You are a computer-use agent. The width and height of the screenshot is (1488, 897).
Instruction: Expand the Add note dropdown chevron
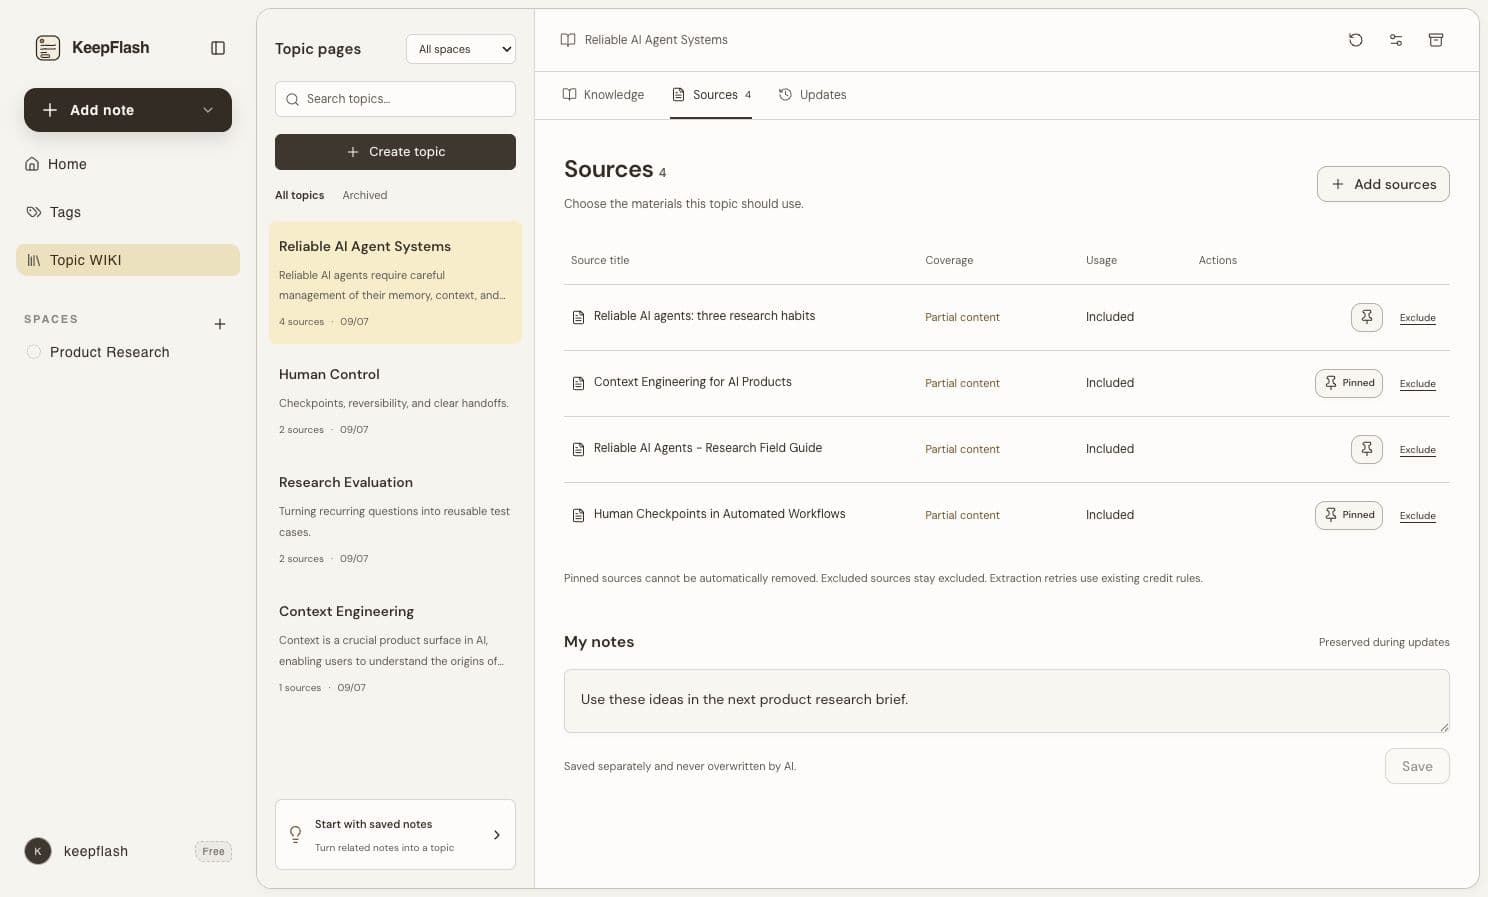pyautogui.click(x=208, y=110)
